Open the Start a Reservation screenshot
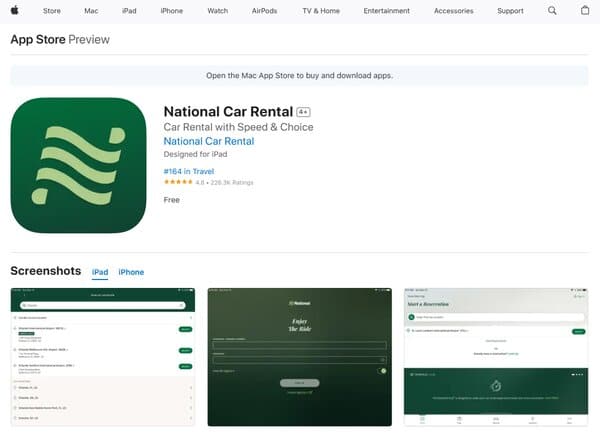600x440 pixels. click(496, 357)
